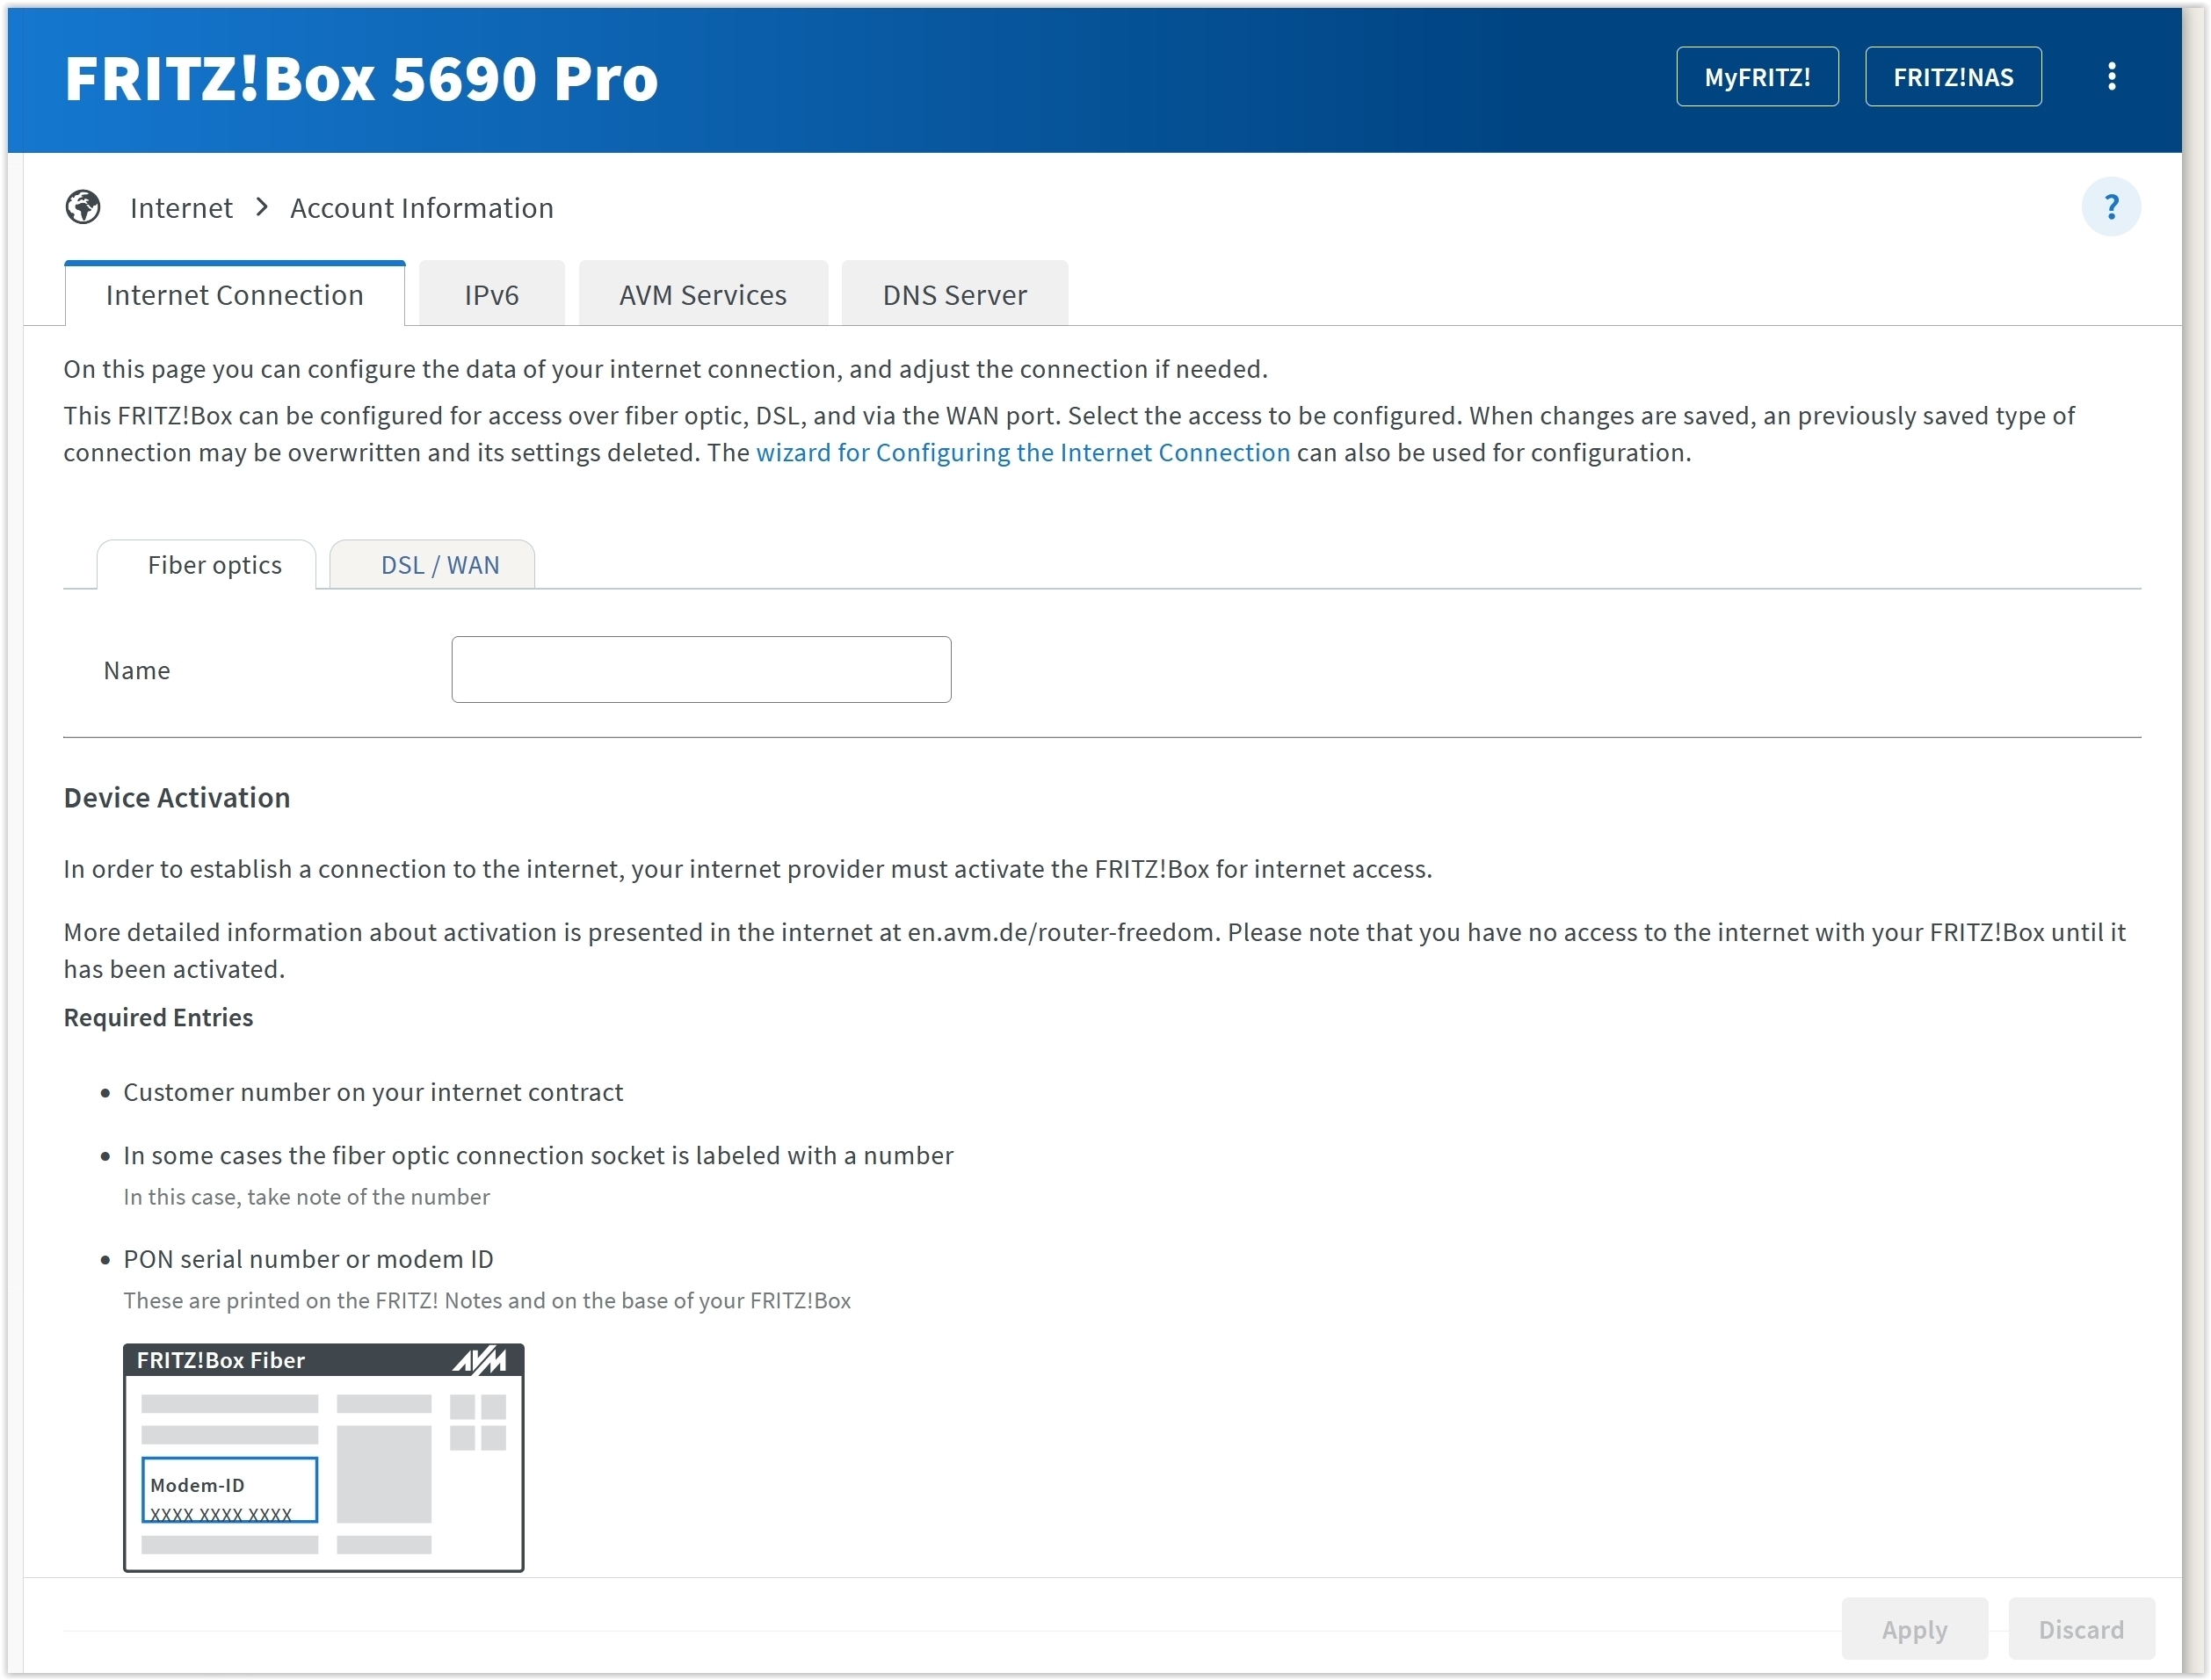Click the Name field label

point(137,670)
